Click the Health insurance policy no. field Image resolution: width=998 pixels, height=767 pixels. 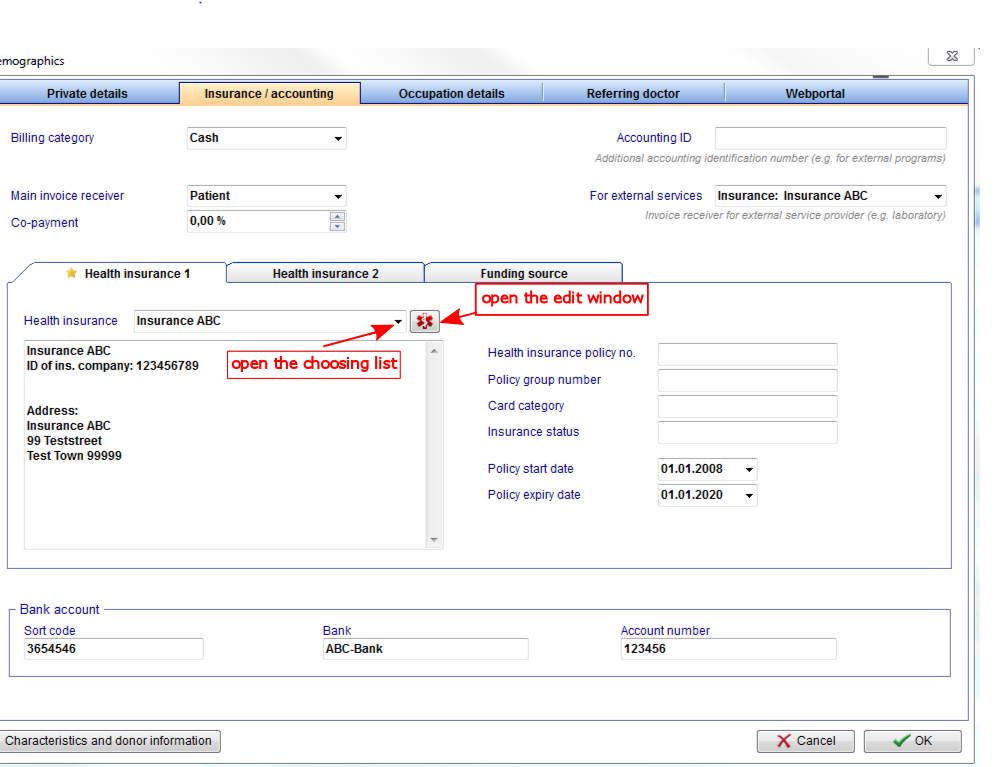748,354
